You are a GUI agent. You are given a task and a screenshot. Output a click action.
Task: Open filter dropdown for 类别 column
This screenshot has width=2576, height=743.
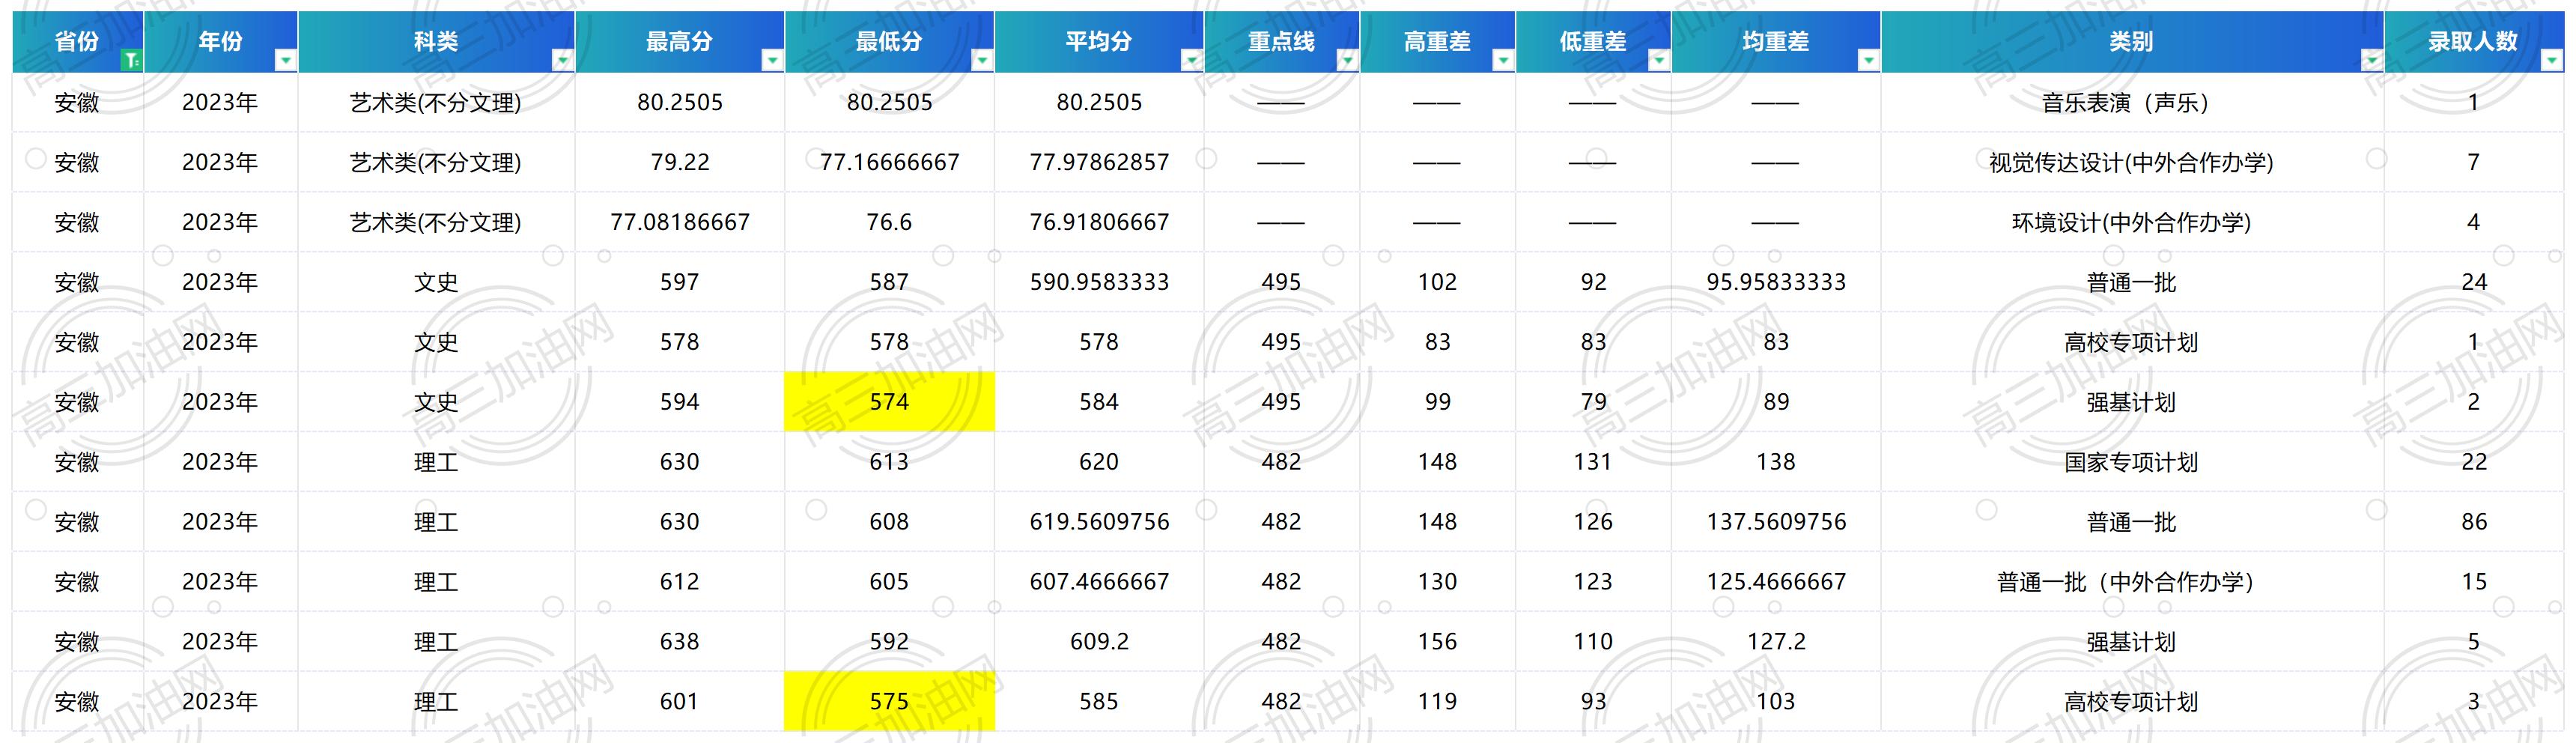click(2372, 61)
